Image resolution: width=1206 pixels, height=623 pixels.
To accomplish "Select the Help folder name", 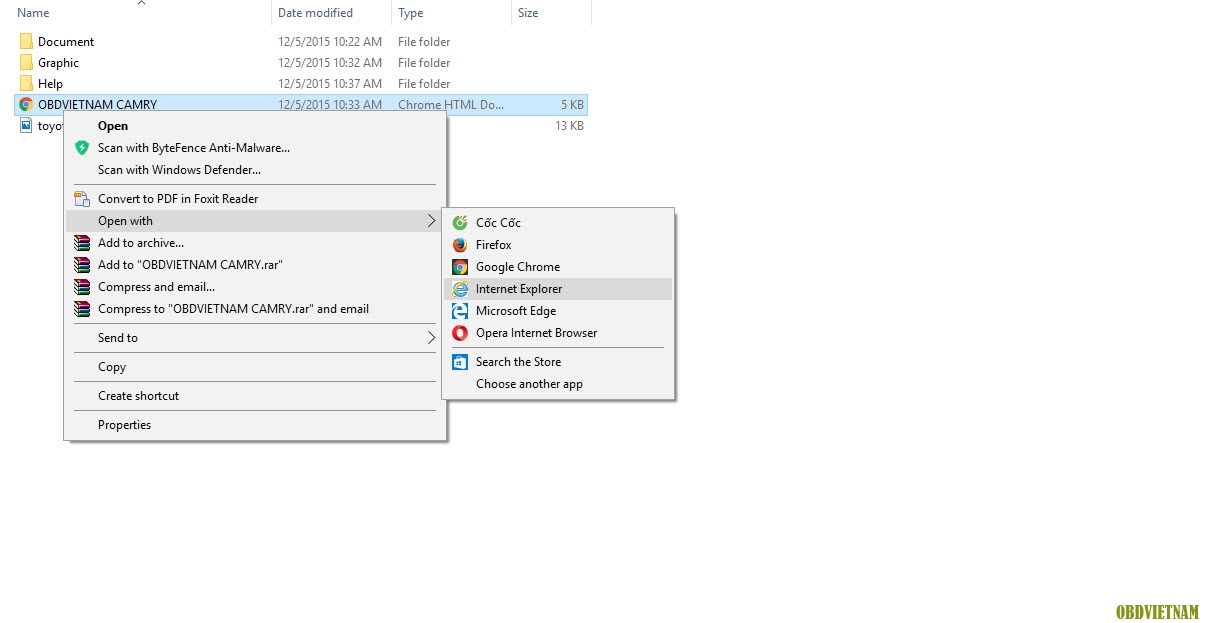I will tap(50, 83).
